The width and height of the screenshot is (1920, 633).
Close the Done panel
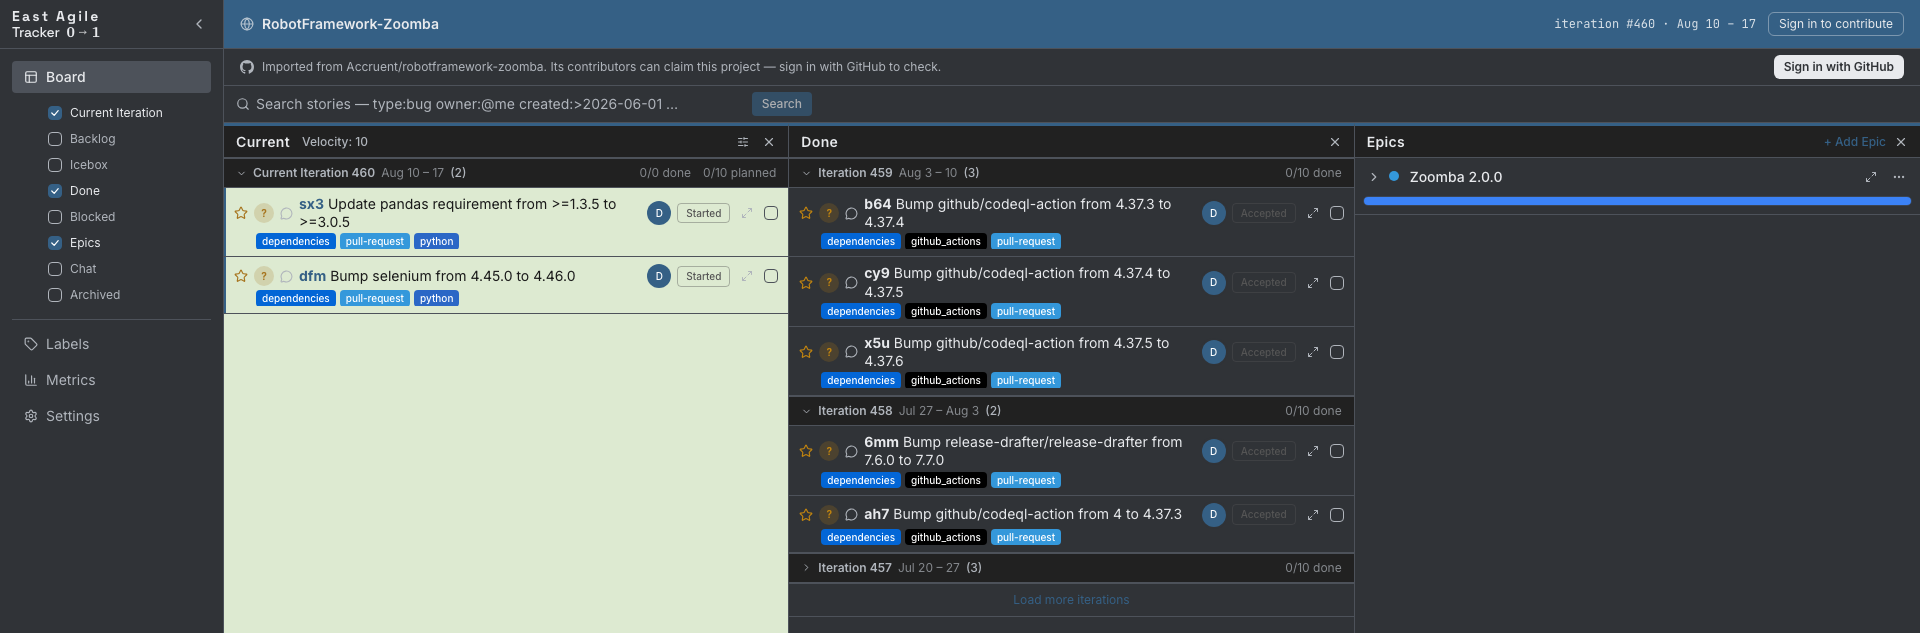click(1335, 142)
